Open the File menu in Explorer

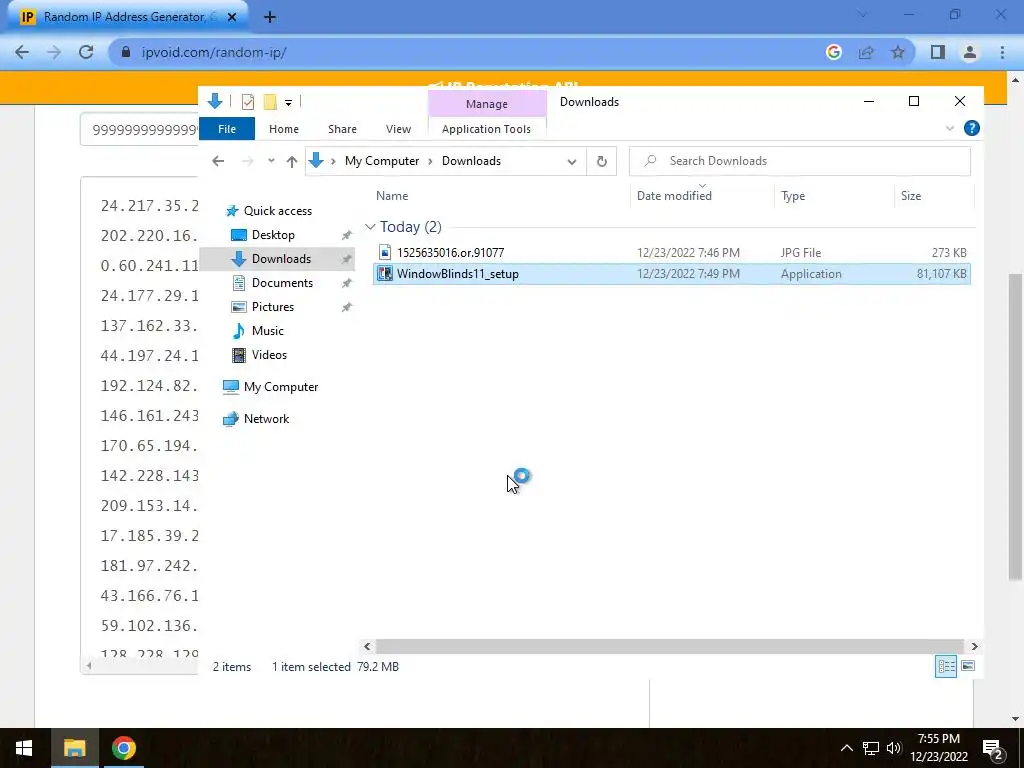coord(227,129)
